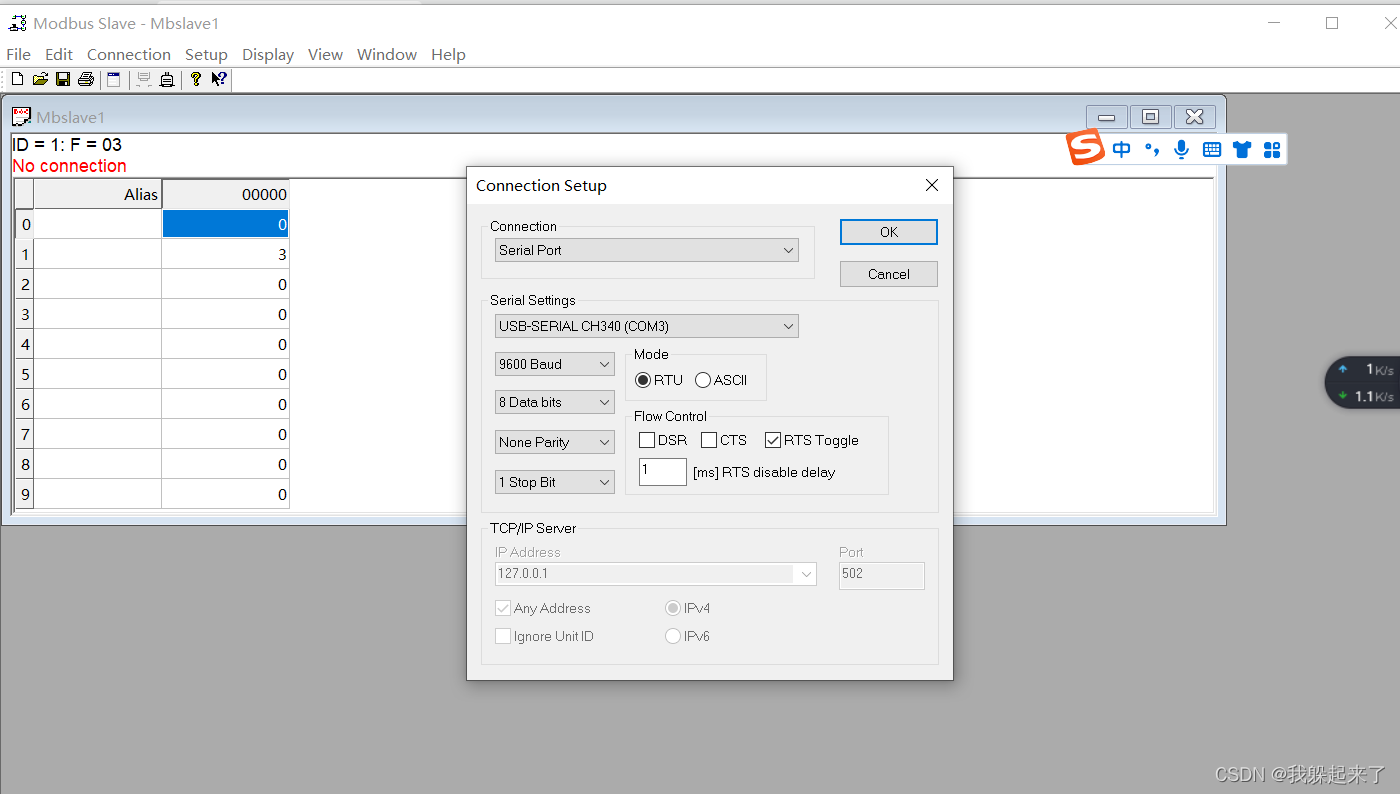Open the Connection menu
Image resolution: width=1400 pixels, height=794 pixels.
coord(128,54)
